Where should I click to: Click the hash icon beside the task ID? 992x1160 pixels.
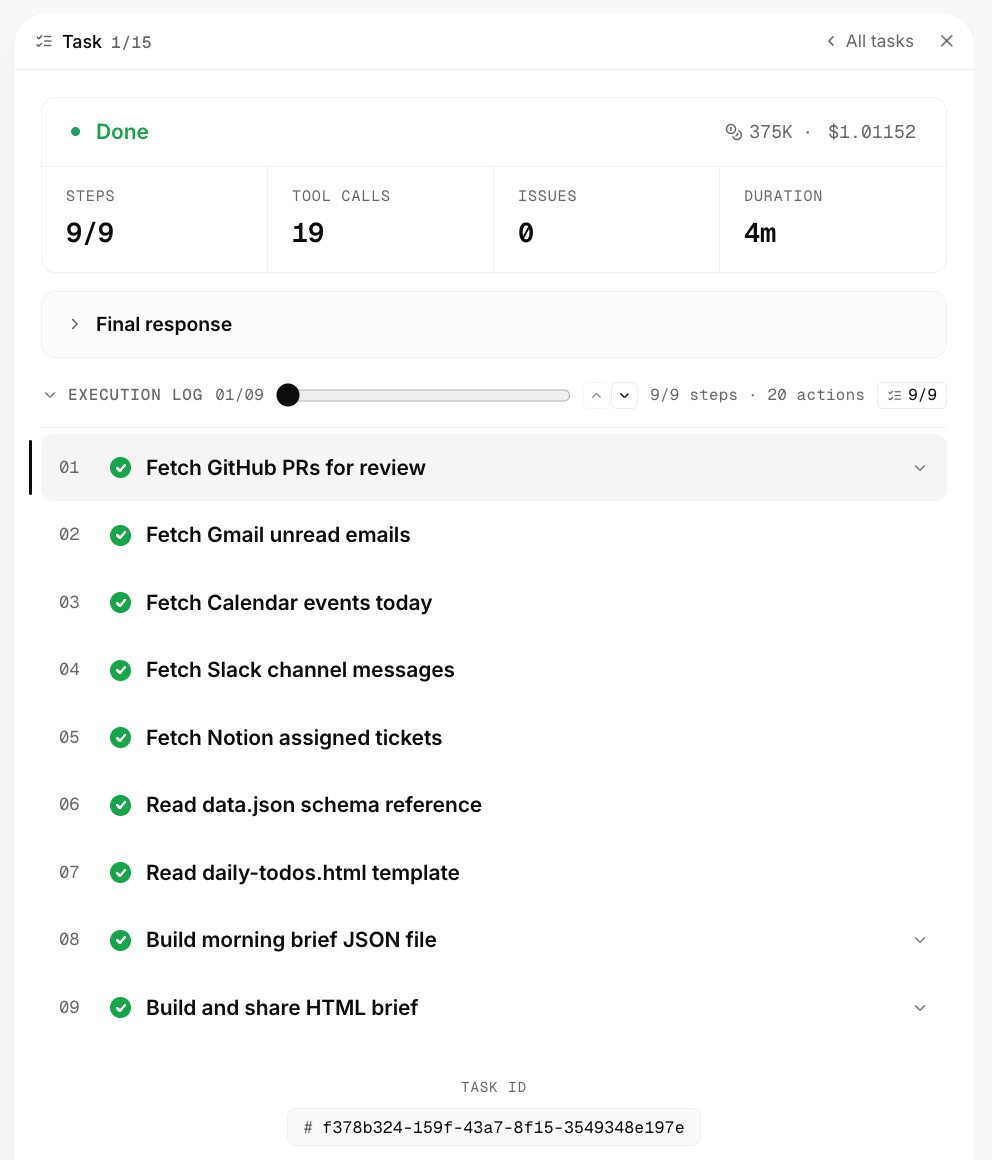(x=308, y=1127)
